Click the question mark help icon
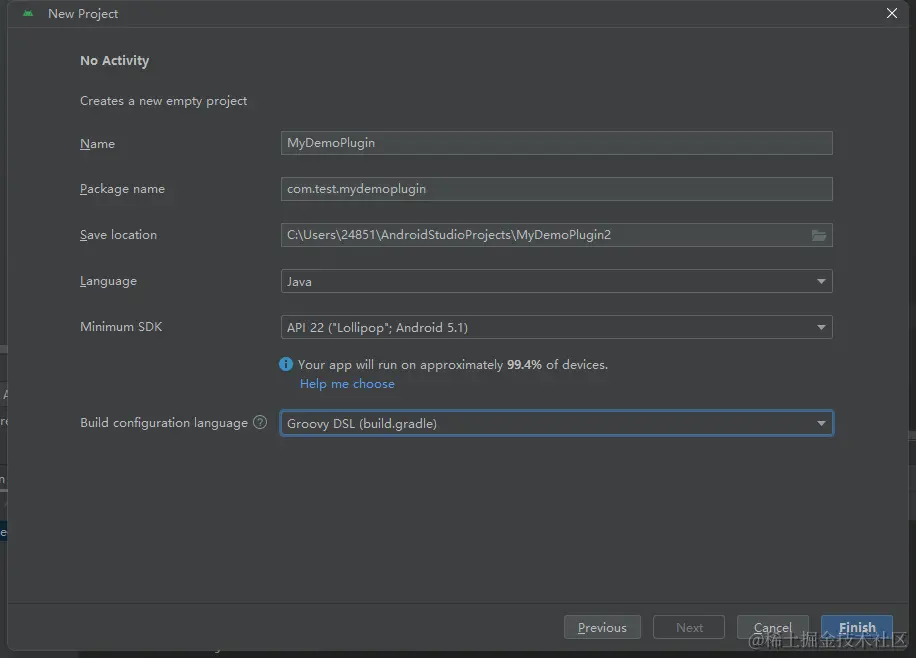 click(260, 423)
